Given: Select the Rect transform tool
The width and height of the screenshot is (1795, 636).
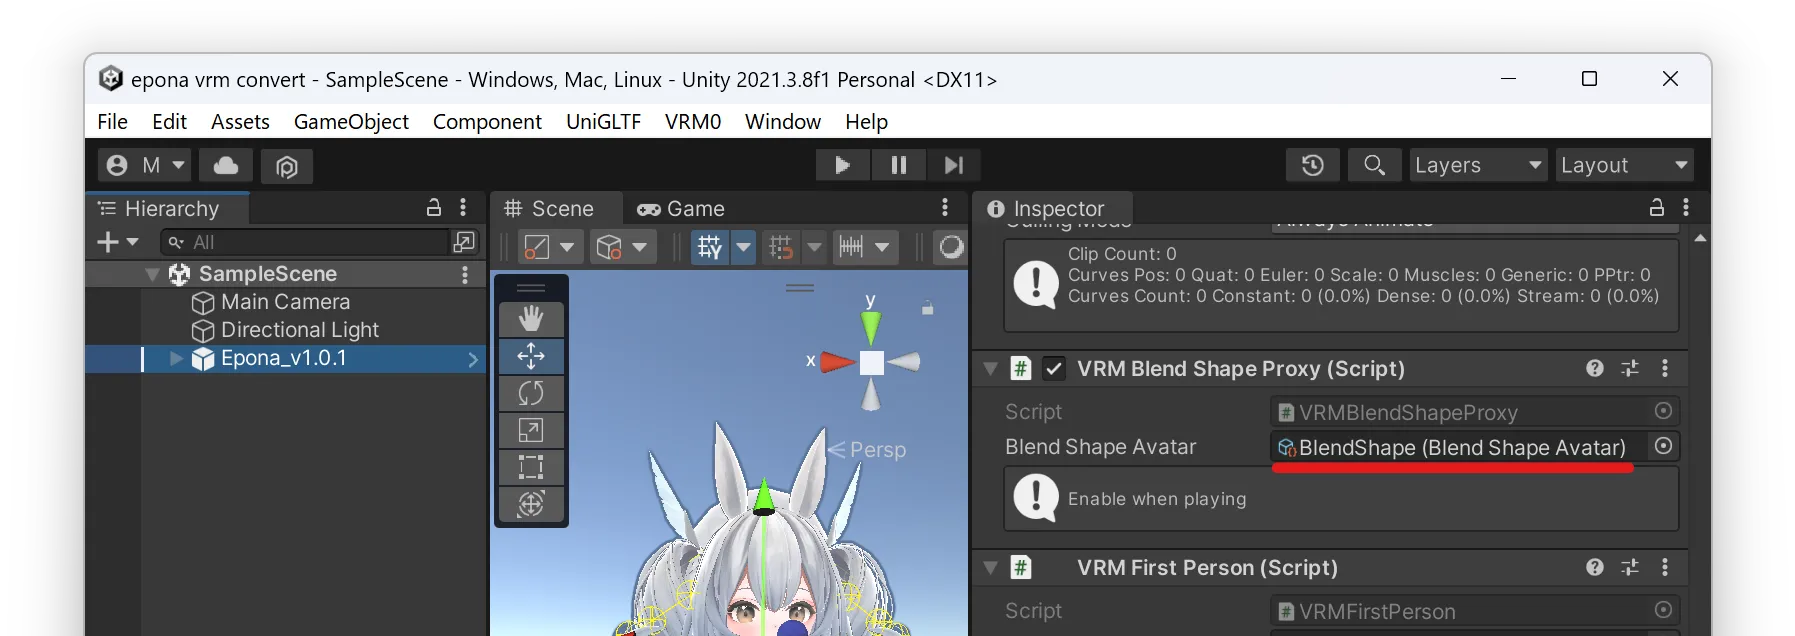Looking at the screenshot, I should 531,467.
